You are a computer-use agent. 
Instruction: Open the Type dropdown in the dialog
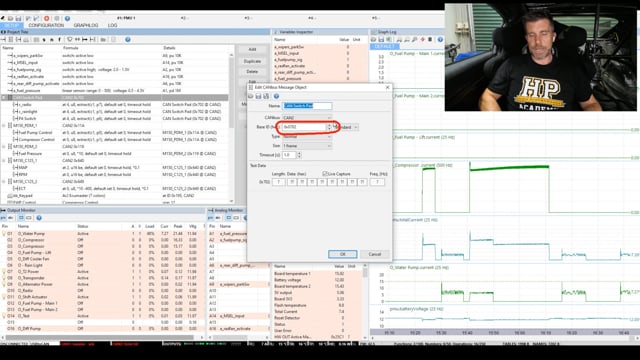point(307,136)
